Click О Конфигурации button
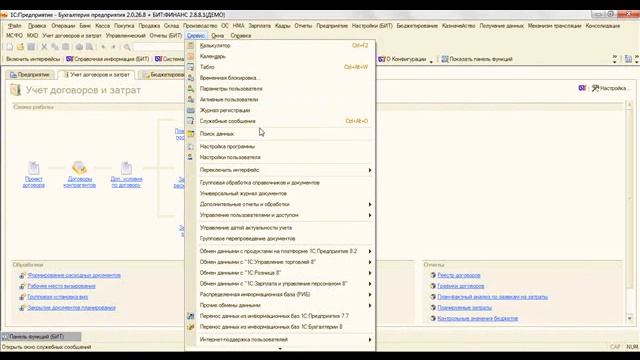Screen dimensions: 640x360 (402, 59)
